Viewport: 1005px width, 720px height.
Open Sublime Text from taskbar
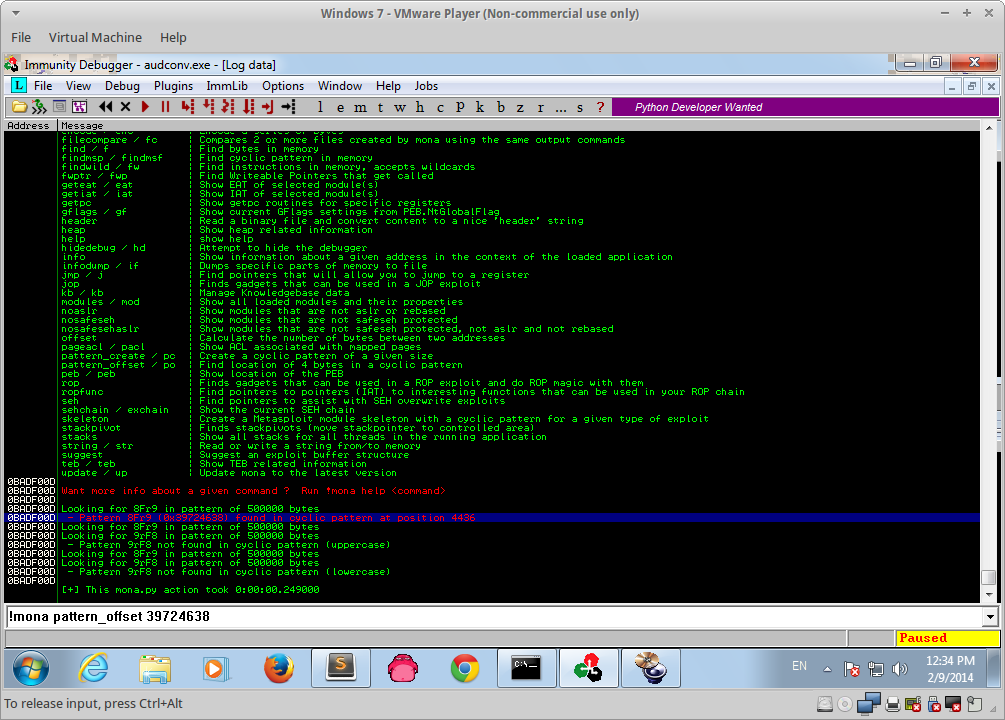(341, 667)
